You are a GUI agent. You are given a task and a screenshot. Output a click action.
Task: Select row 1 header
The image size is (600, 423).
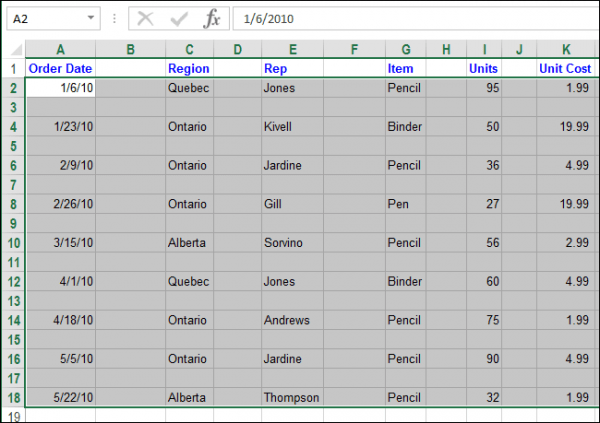click(x=14, y=69)
